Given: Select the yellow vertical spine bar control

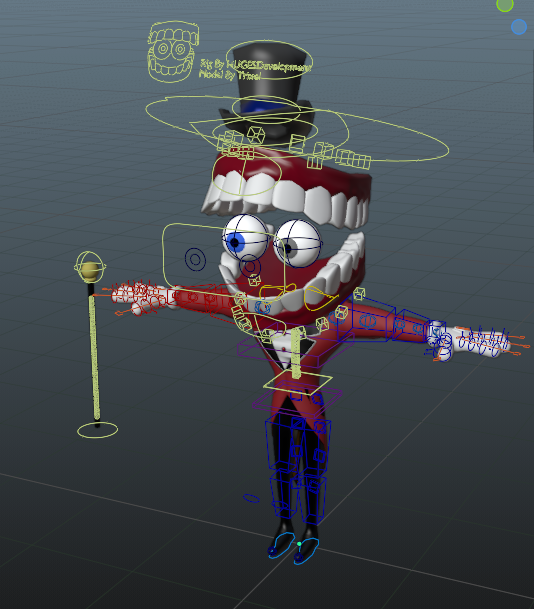Looking at the screenshot, I should pos(296,353).
